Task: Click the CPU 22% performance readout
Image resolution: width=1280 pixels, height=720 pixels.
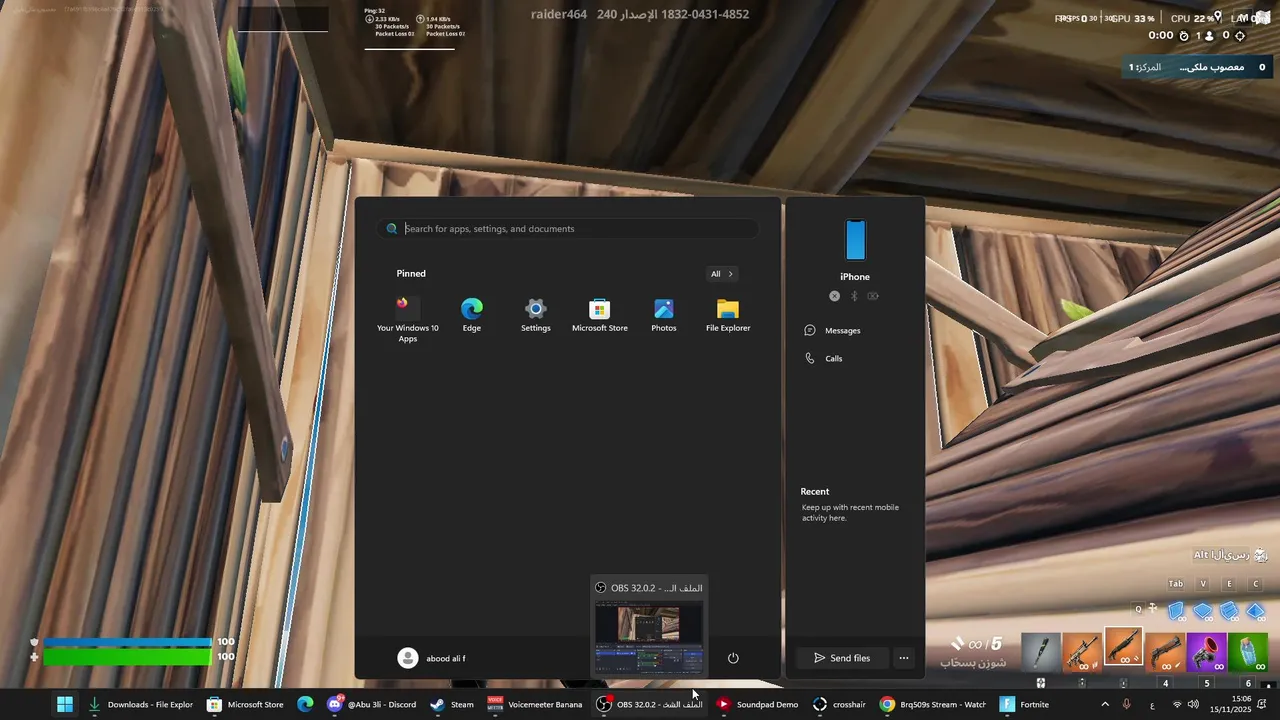Action: [x=1194, y=18]
